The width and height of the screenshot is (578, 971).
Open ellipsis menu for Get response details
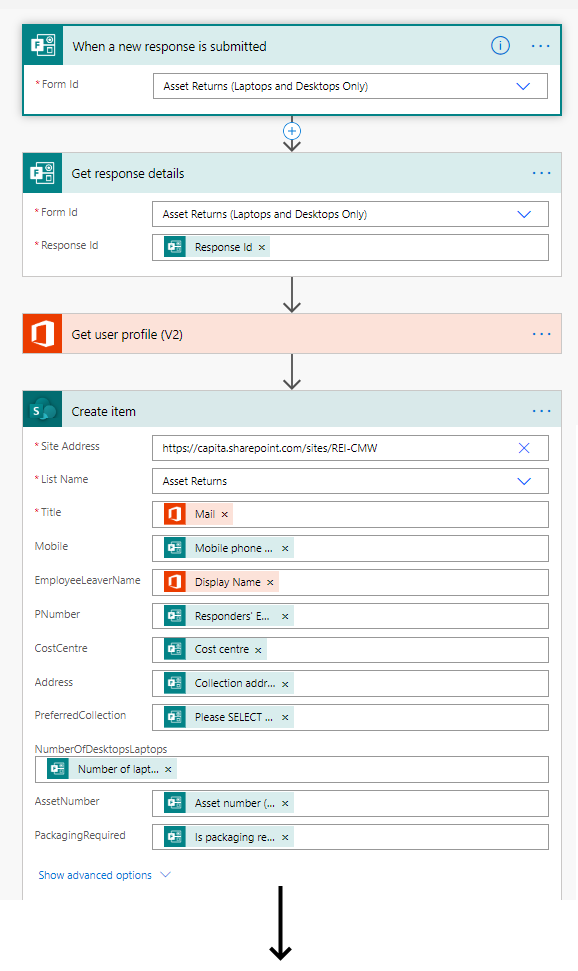click(x=541, y=173)
